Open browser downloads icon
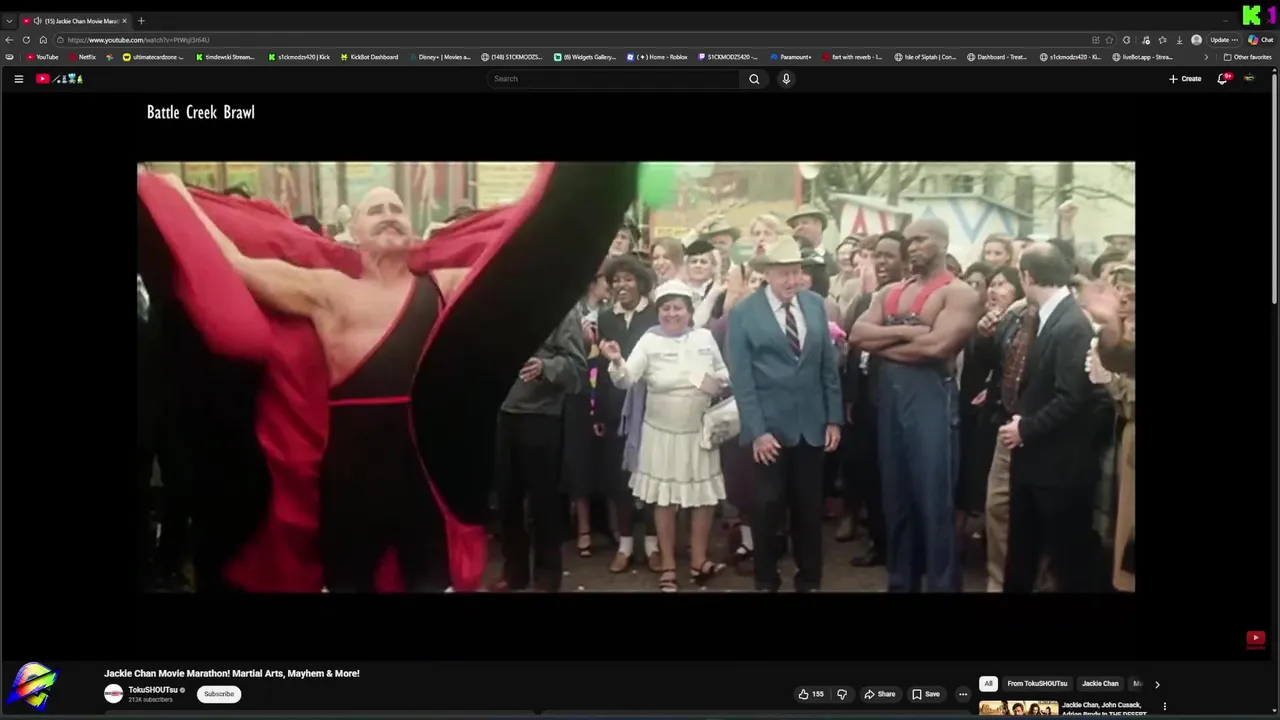The height and width of the screenshot is (720, 1280). 1180,40
